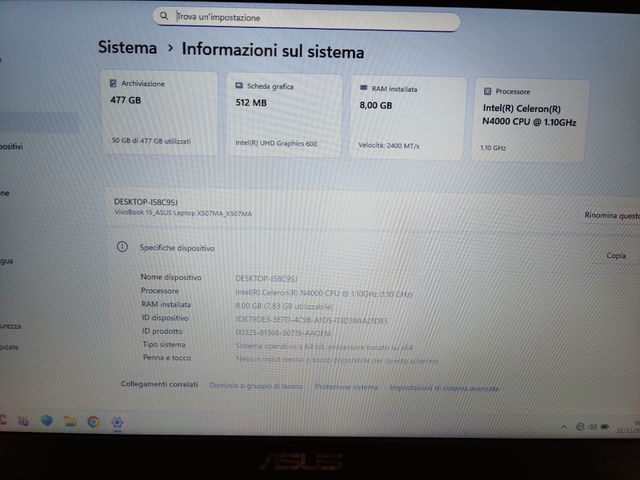Click the Collegamenti correlati label
This screenshot has width=640, height=480.
(159, 384)
